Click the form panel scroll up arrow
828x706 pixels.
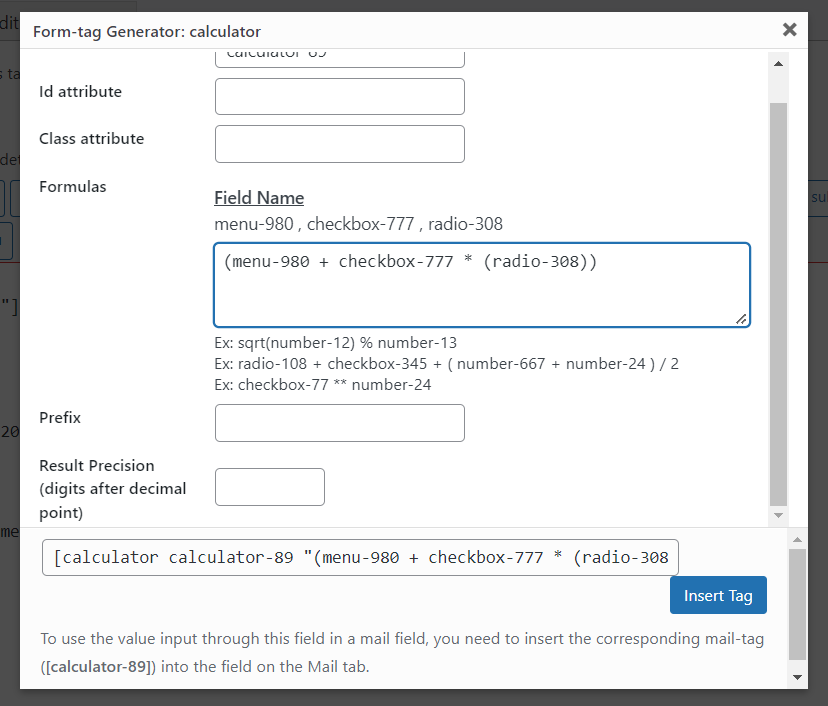(x=778, y=64)
